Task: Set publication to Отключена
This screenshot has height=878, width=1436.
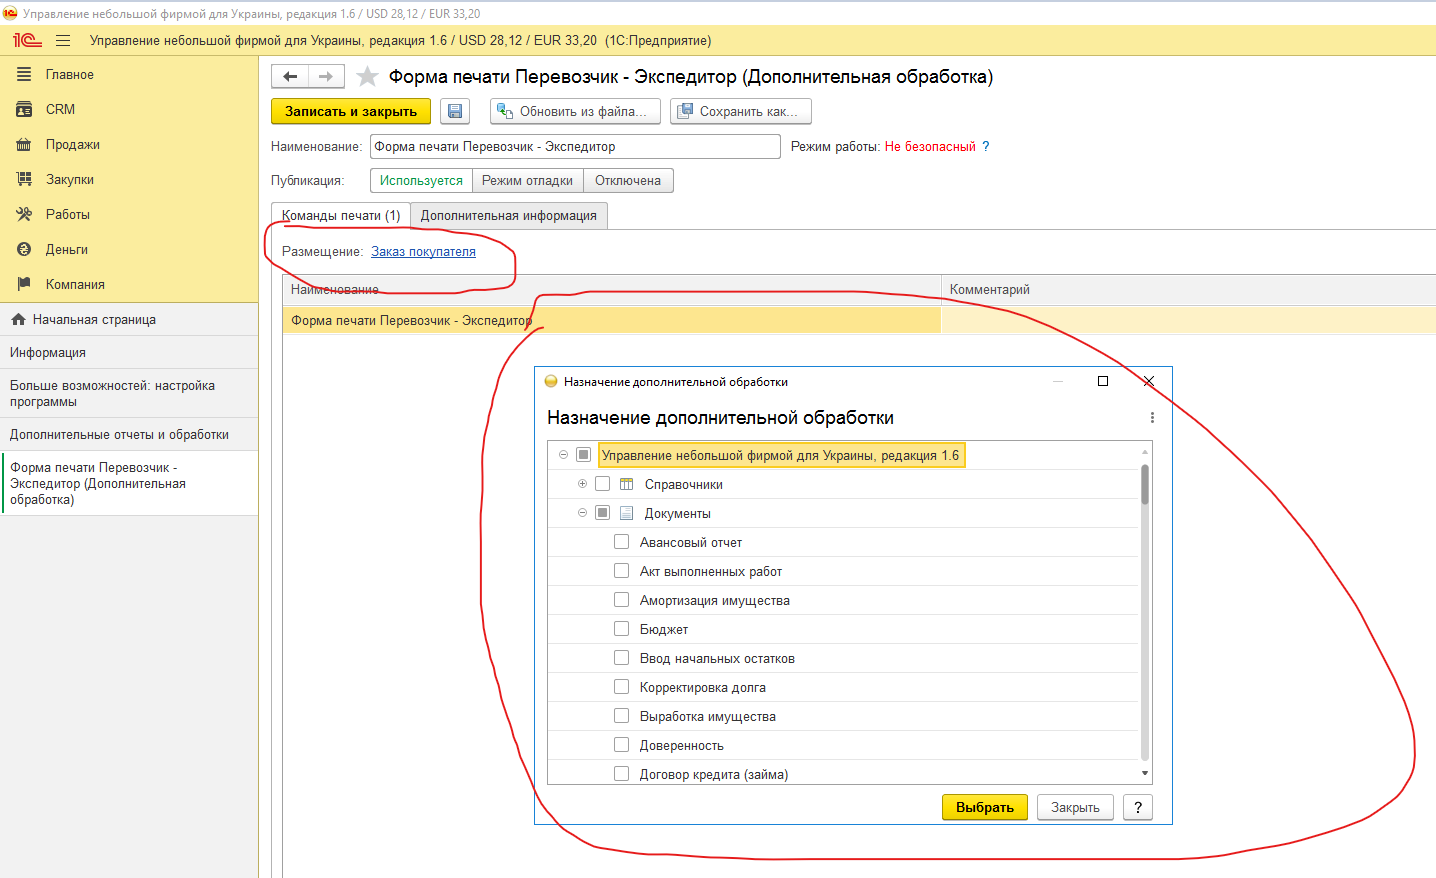Action: [x=628, y=180]
